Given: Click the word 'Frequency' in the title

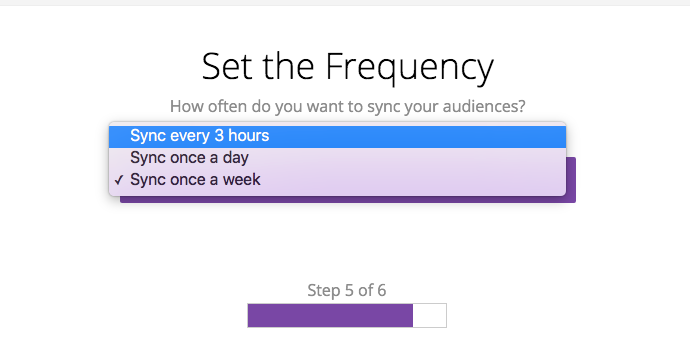Looking at the screenshot, I should (x=409, y=67).
